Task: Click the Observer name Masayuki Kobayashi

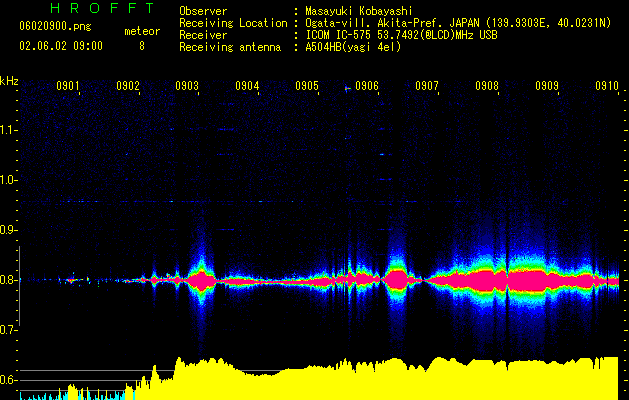Action: [359, 11]
